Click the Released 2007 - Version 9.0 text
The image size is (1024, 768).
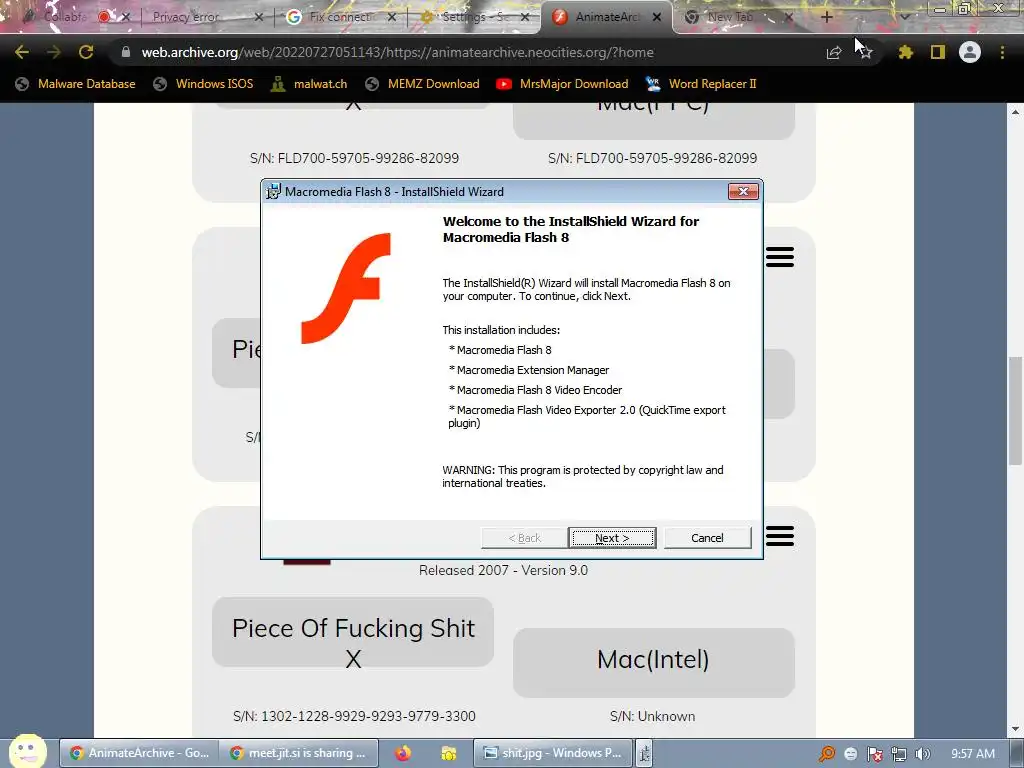point(504,570)
